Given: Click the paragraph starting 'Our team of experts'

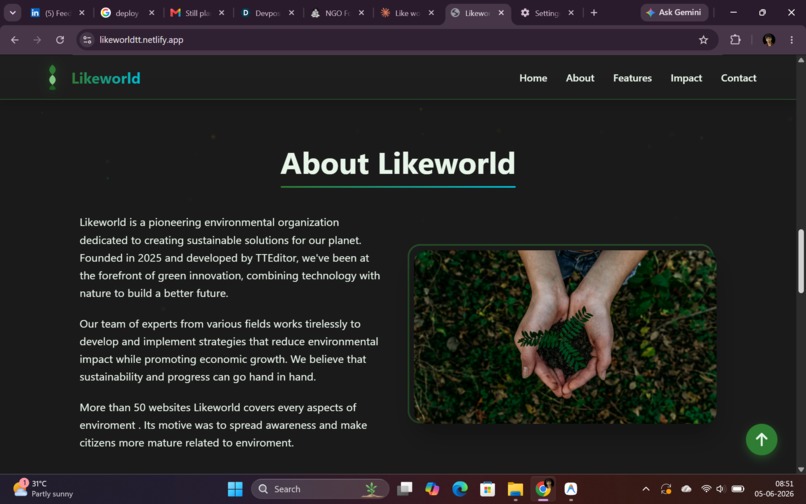Looking at the screenshot, I should (229, 350).
